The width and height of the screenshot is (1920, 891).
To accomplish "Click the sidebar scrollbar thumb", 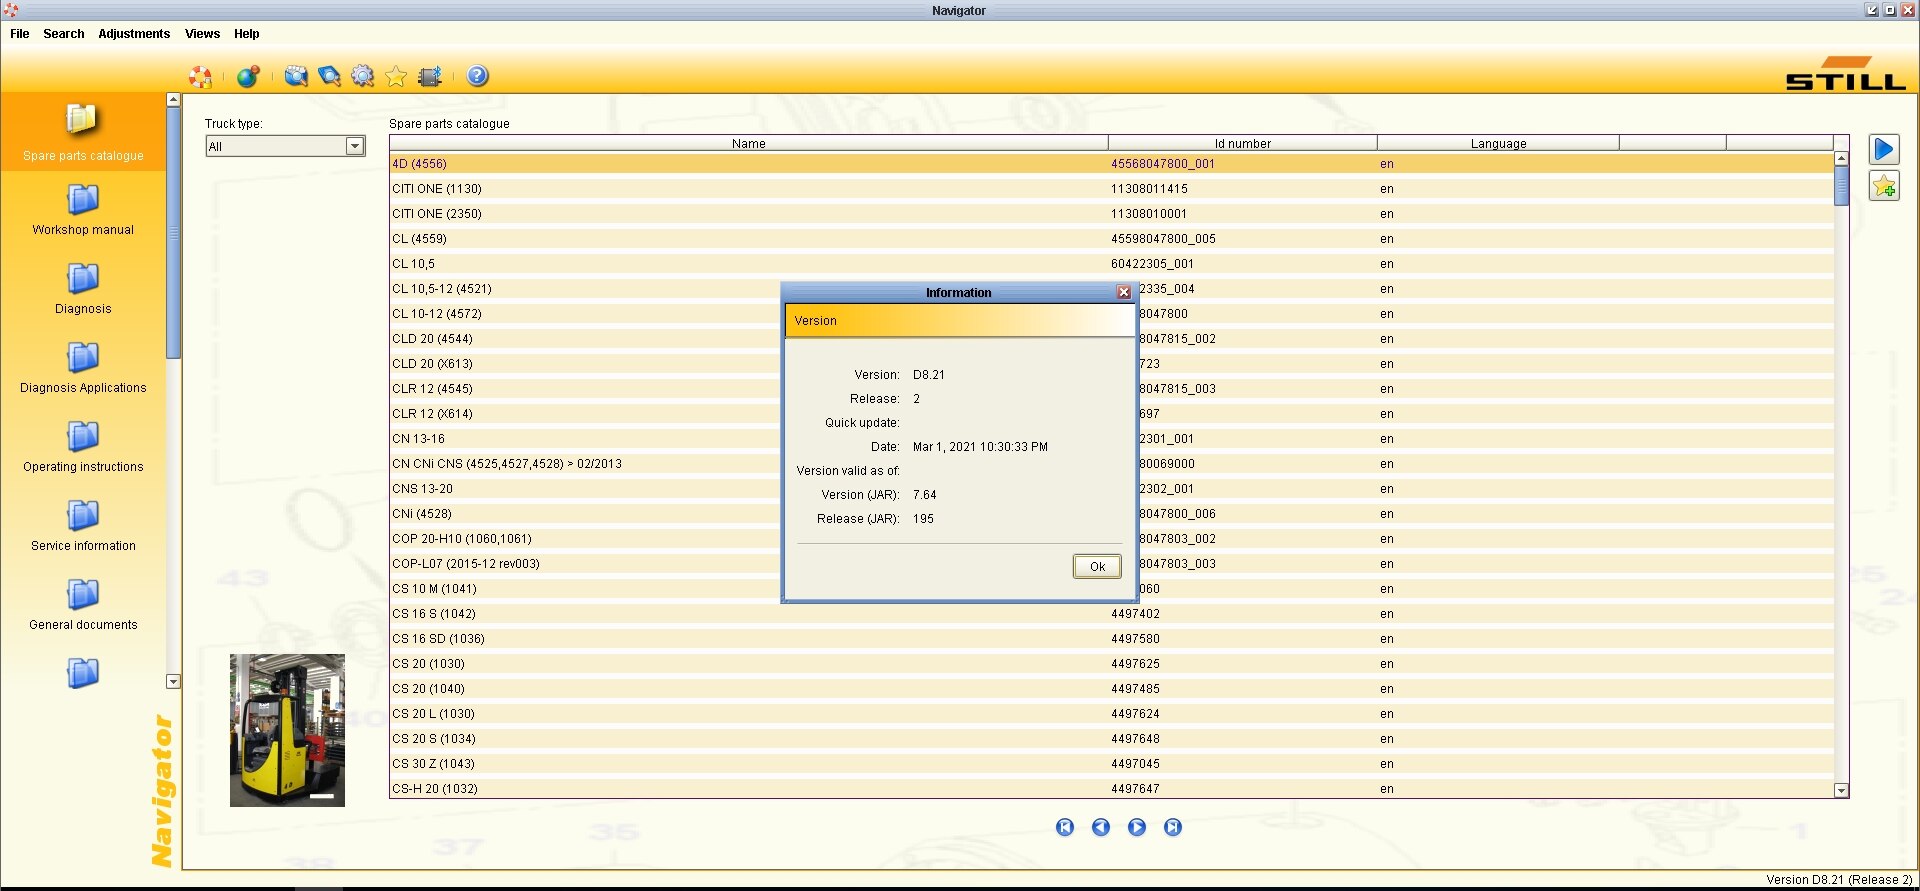I will click(x=173, y=232).
